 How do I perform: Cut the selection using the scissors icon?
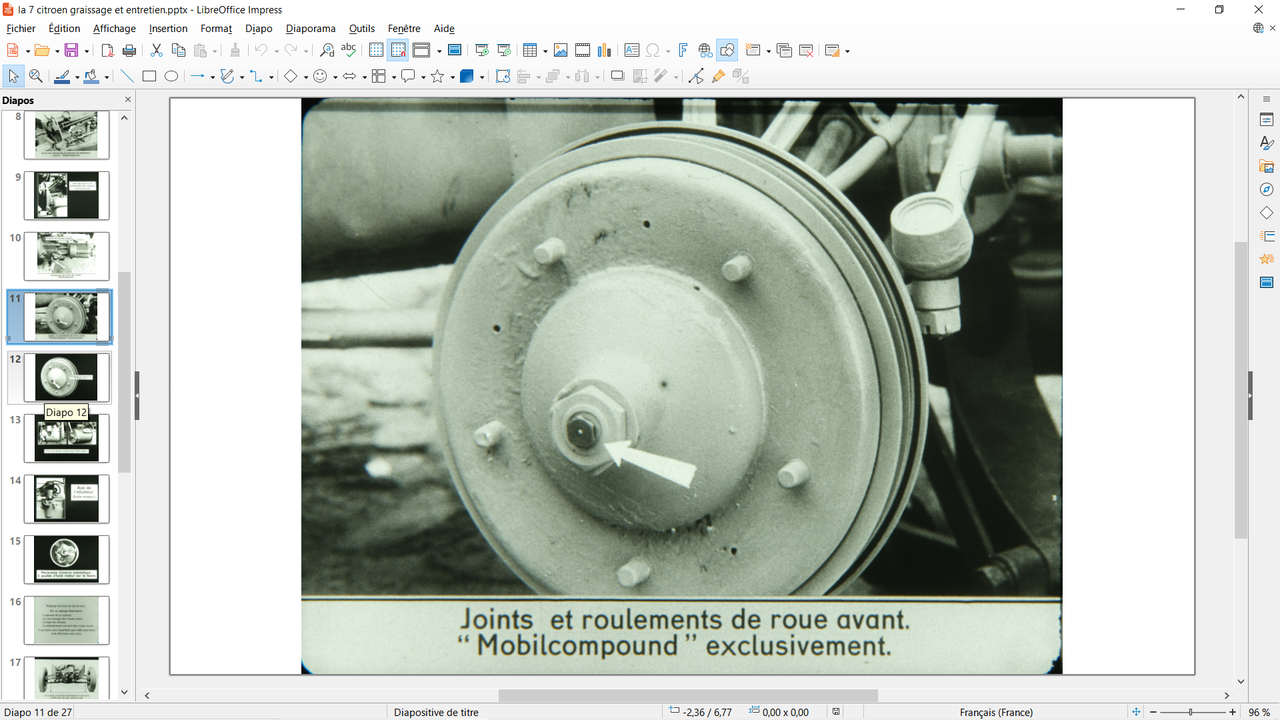[156, 50]
